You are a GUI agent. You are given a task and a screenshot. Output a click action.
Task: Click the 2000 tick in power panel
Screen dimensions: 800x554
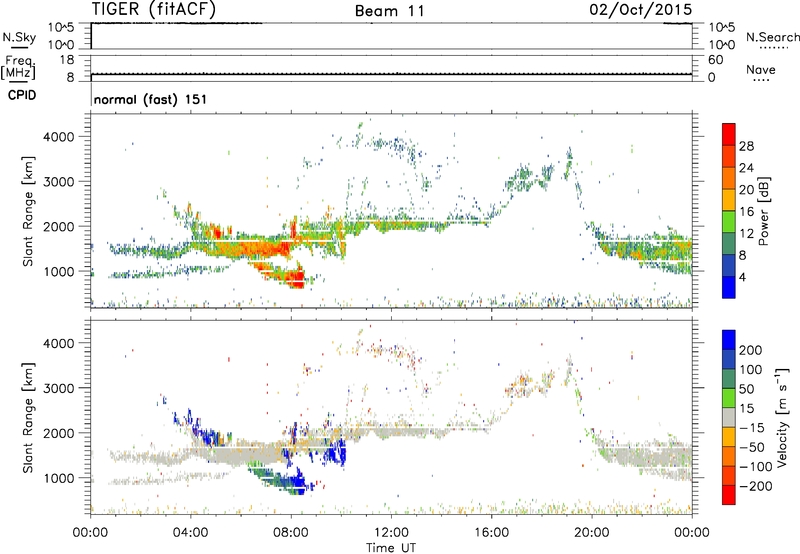coord(58,226)
